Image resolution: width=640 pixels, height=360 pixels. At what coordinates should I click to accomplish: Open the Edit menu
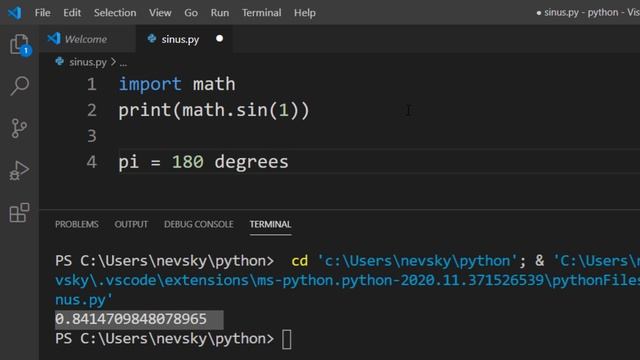(72, 13)
